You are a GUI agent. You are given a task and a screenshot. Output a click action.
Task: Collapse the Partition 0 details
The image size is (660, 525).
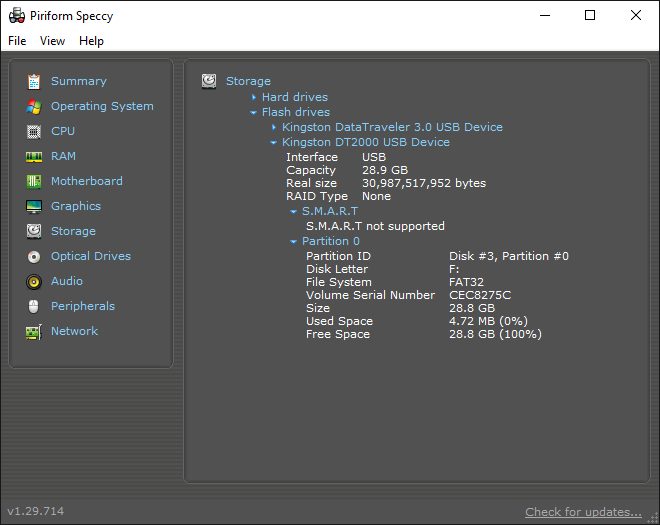pyautogui.click(x=293, y=241)
